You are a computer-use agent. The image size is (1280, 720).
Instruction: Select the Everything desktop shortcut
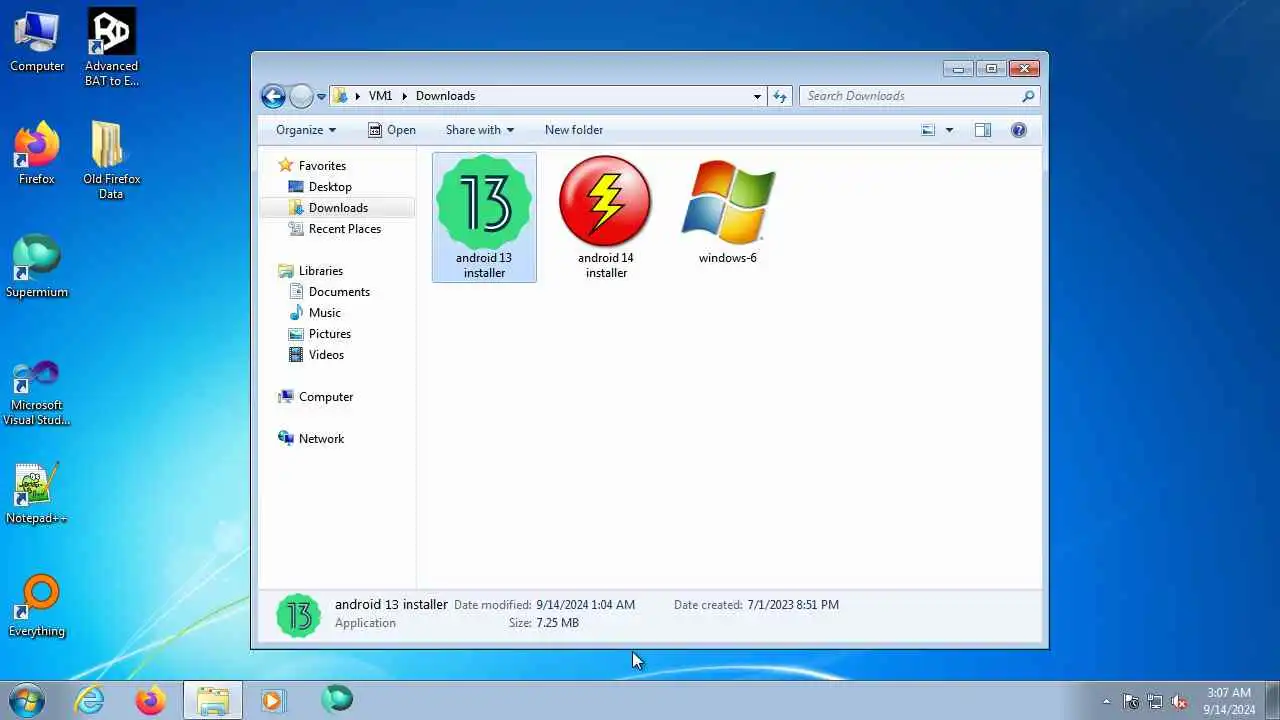coord(37,606)
